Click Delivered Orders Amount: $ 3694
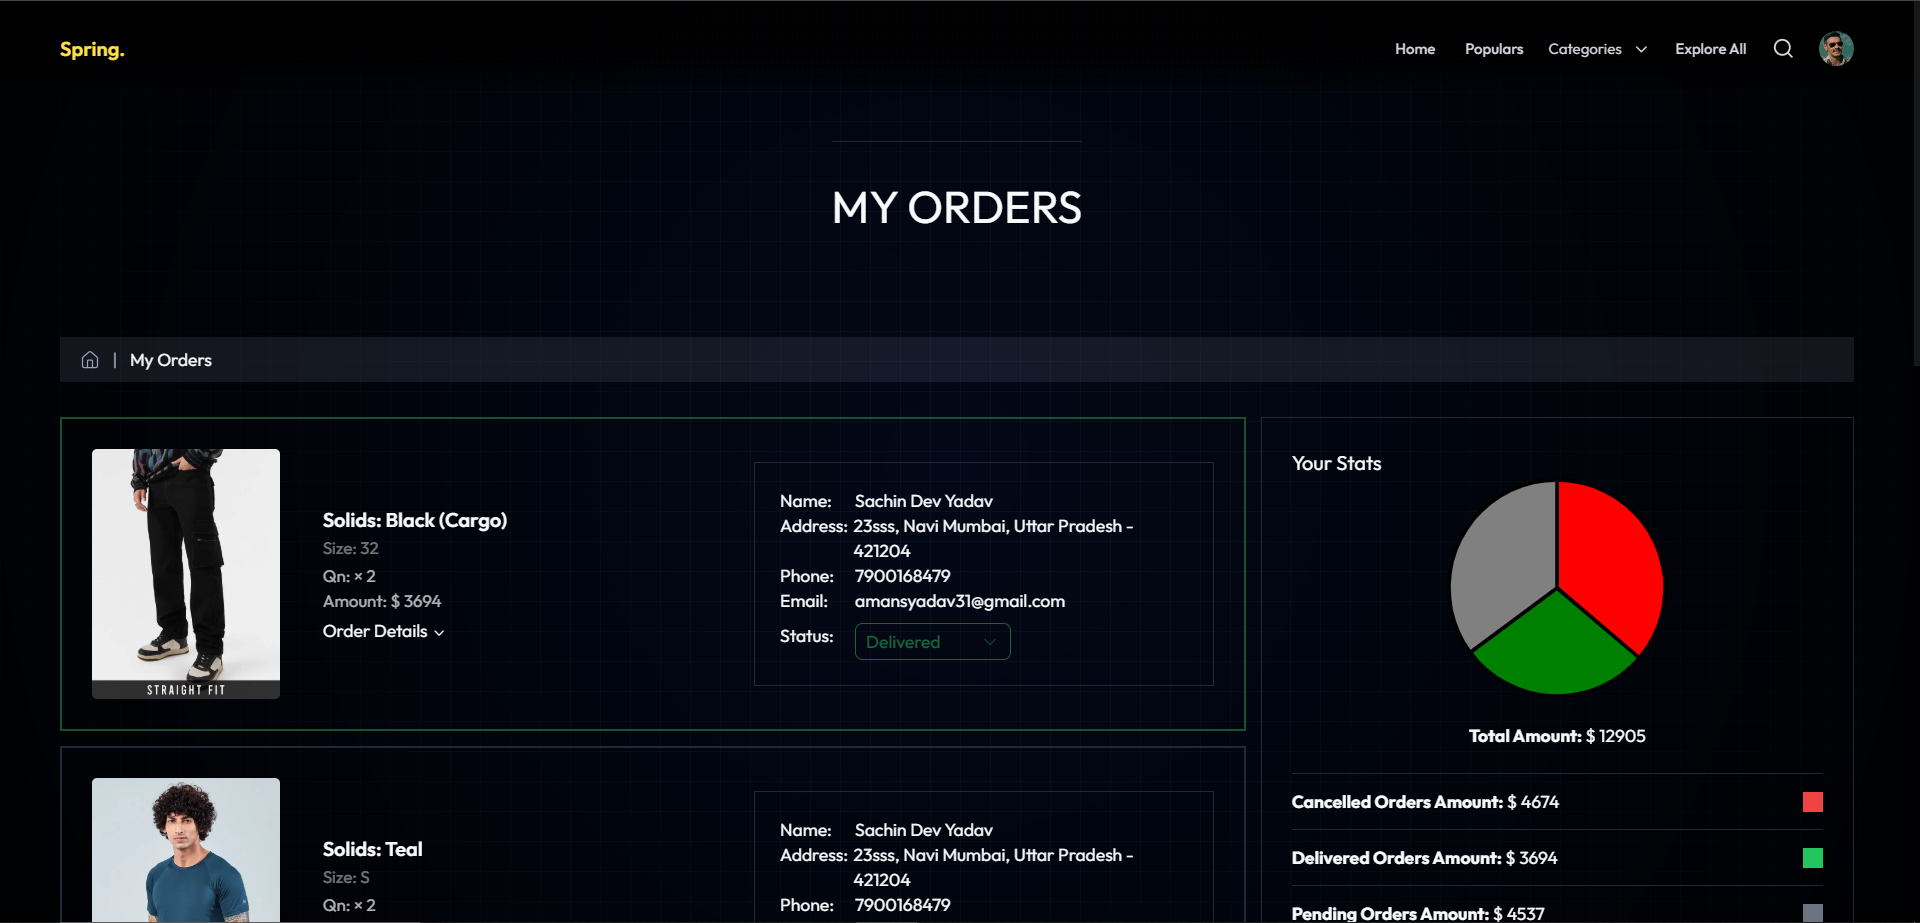Viewport: 1920px width, 923px height. (1424, 858)
